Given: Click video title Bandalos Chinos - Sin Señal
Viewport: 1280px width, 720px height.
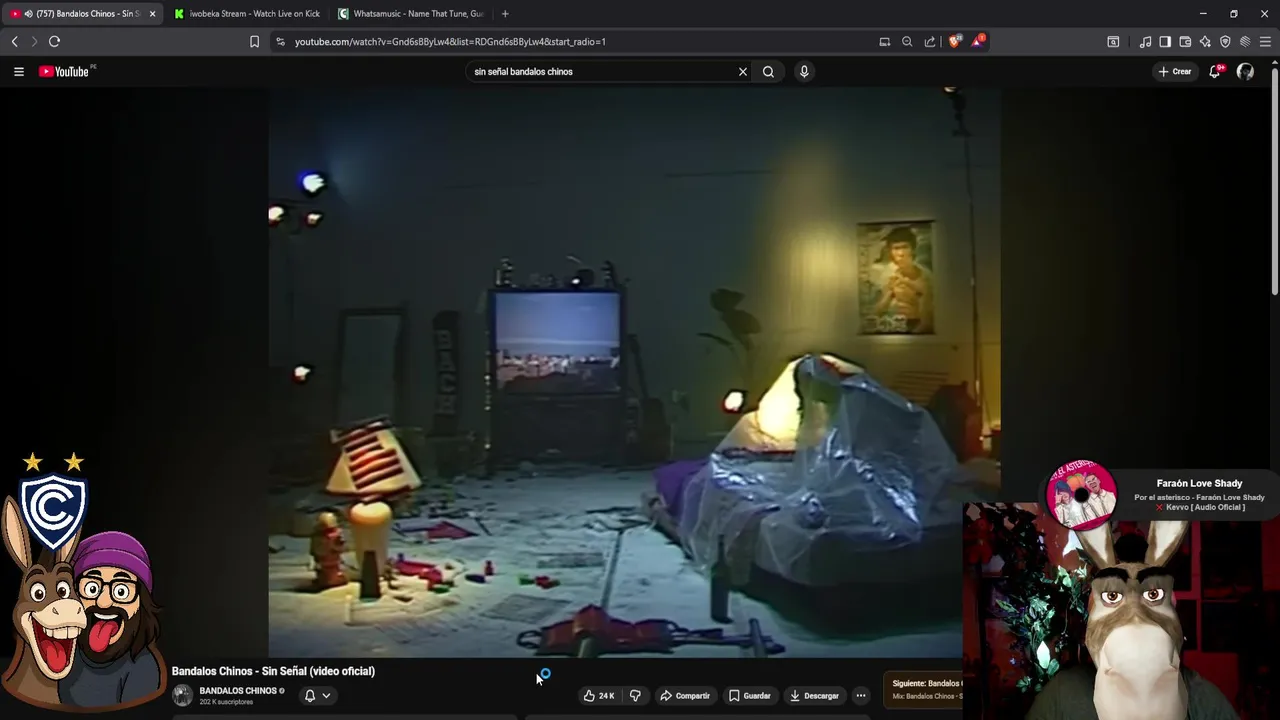Looking at the screenshot, I should point(273,671).
